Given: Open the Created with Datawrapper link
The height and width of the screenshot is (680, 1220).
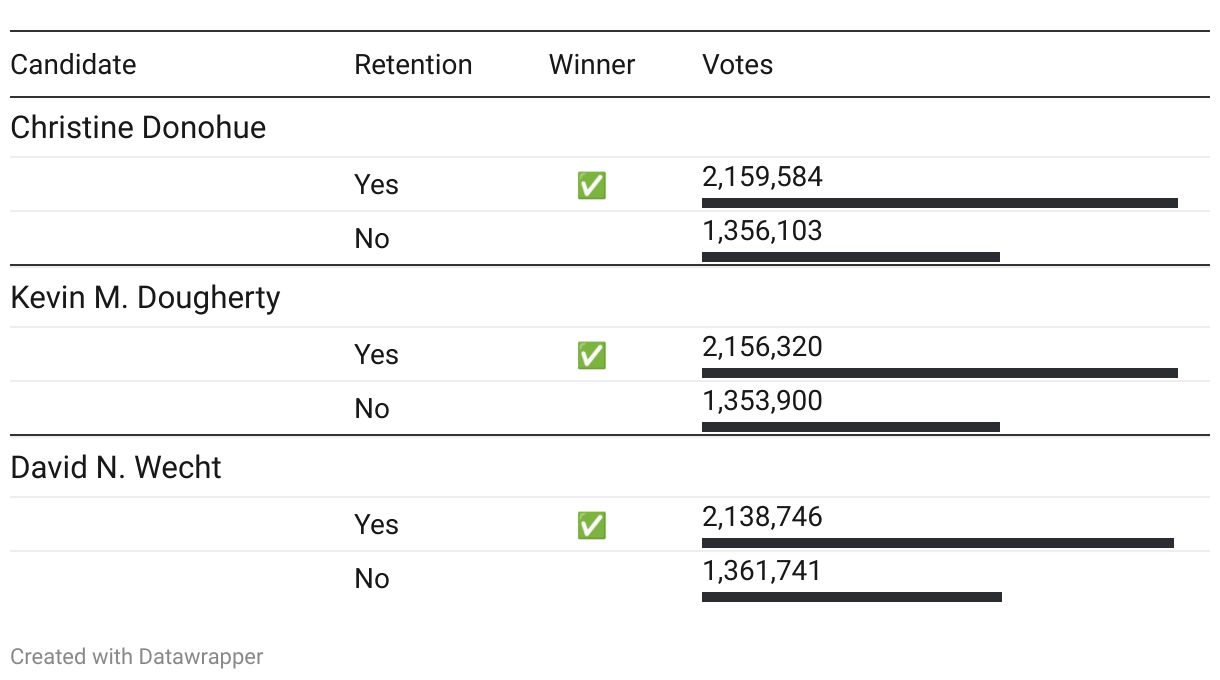Looking at the screenshot, I should (x=137, y=657).
